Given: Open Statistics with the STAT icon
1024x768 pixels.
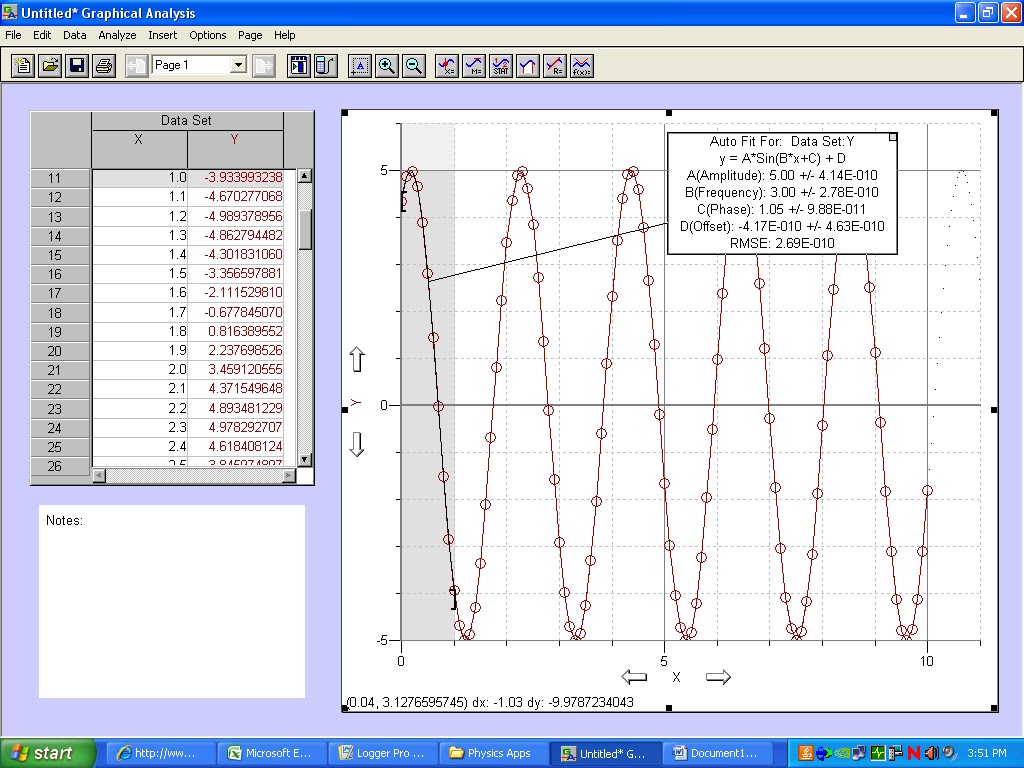Looking at the screenshot, I should click(502, 66).
